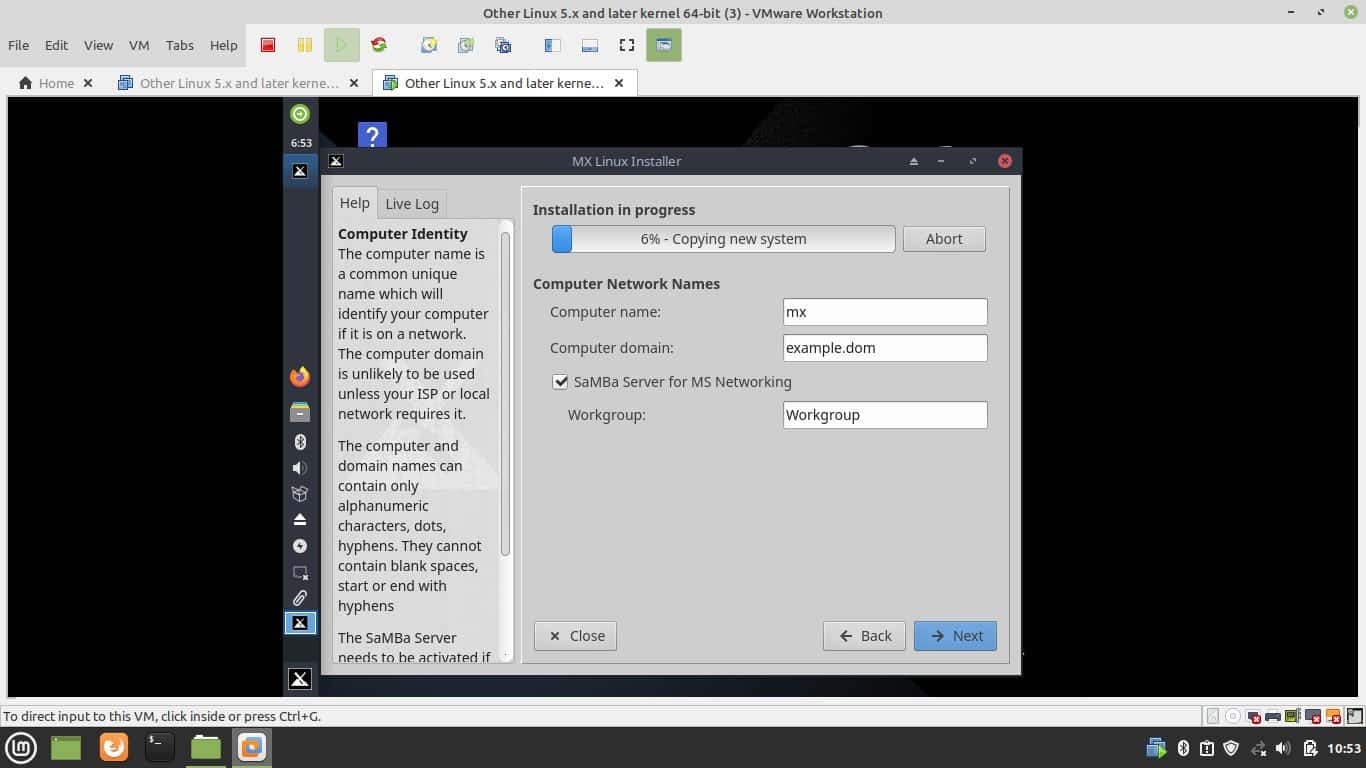Click the Unity mode green toolbar icon
Image resolution: width=1366 pixels, height=768 pixels.
664,45
